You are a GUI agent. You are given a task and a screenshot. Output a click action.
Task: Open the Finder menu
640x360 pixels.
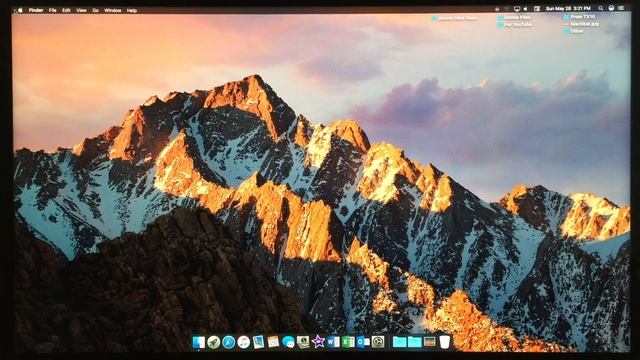point(36,10)
